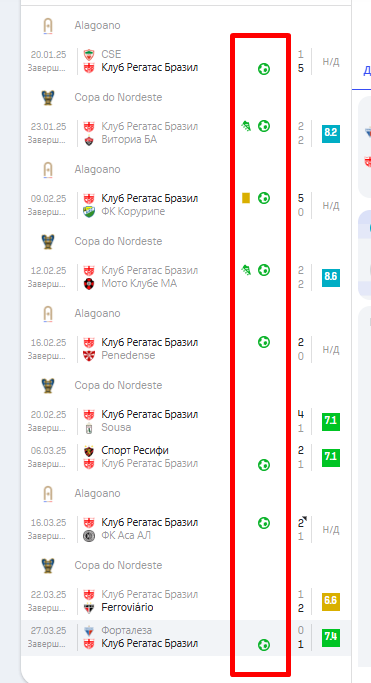This screenshot has width=371, height=683.
Task: Click 6.6 rating badge for Ferroviário match
Action: pyautogui.click(x=331, y=602)
